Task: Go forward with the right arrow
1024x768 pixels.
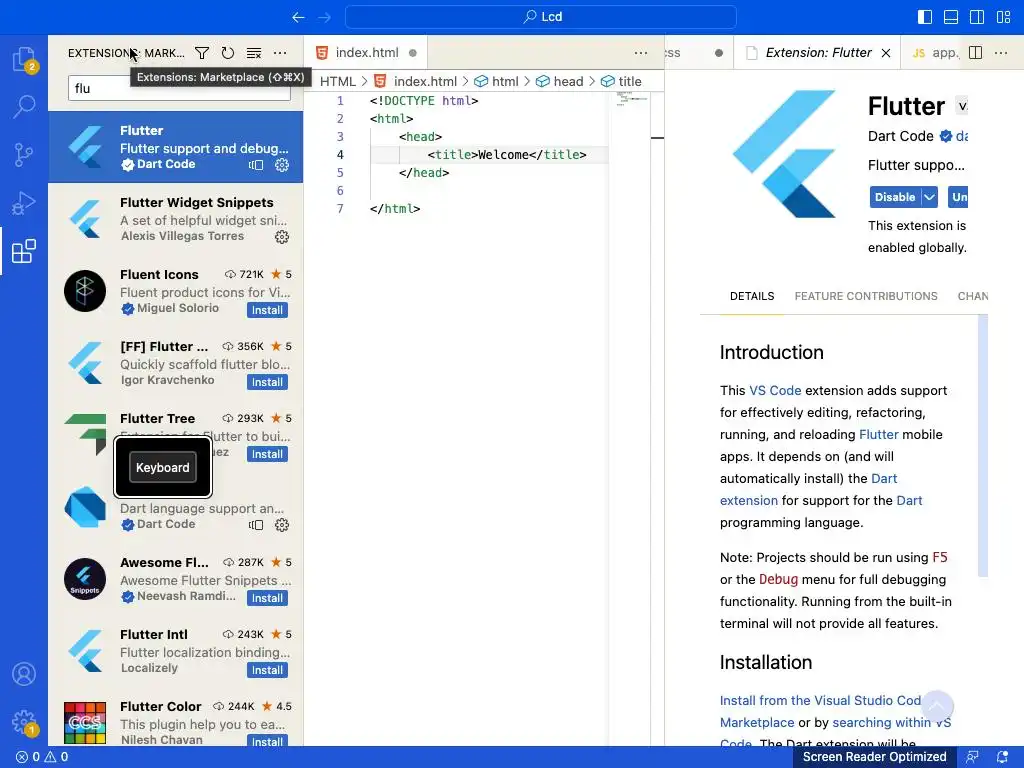Action: [x=325, y=17]
